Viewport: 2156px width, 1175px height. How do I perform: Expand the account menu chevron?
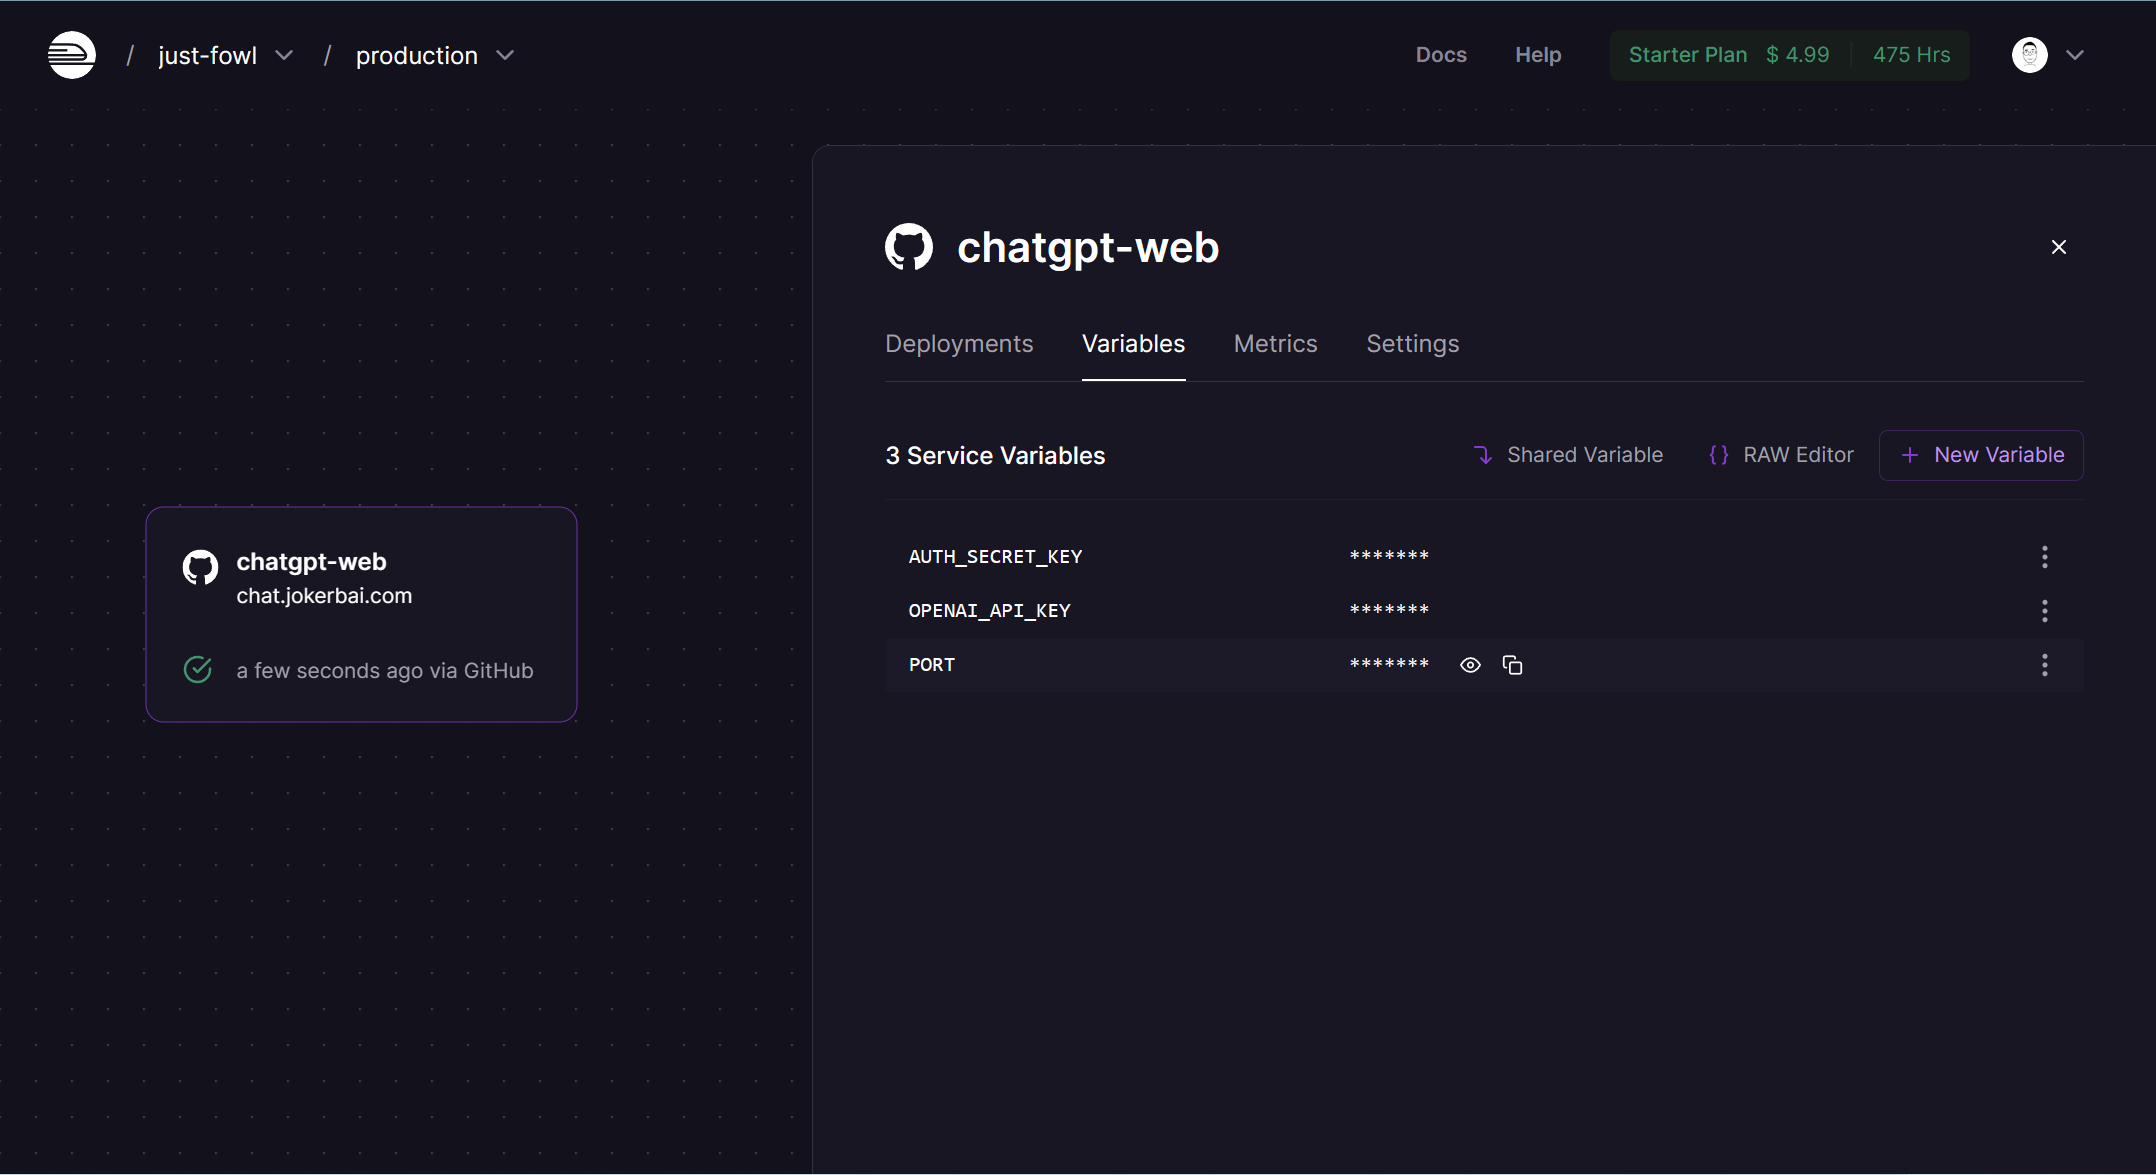coord(2075,56)
